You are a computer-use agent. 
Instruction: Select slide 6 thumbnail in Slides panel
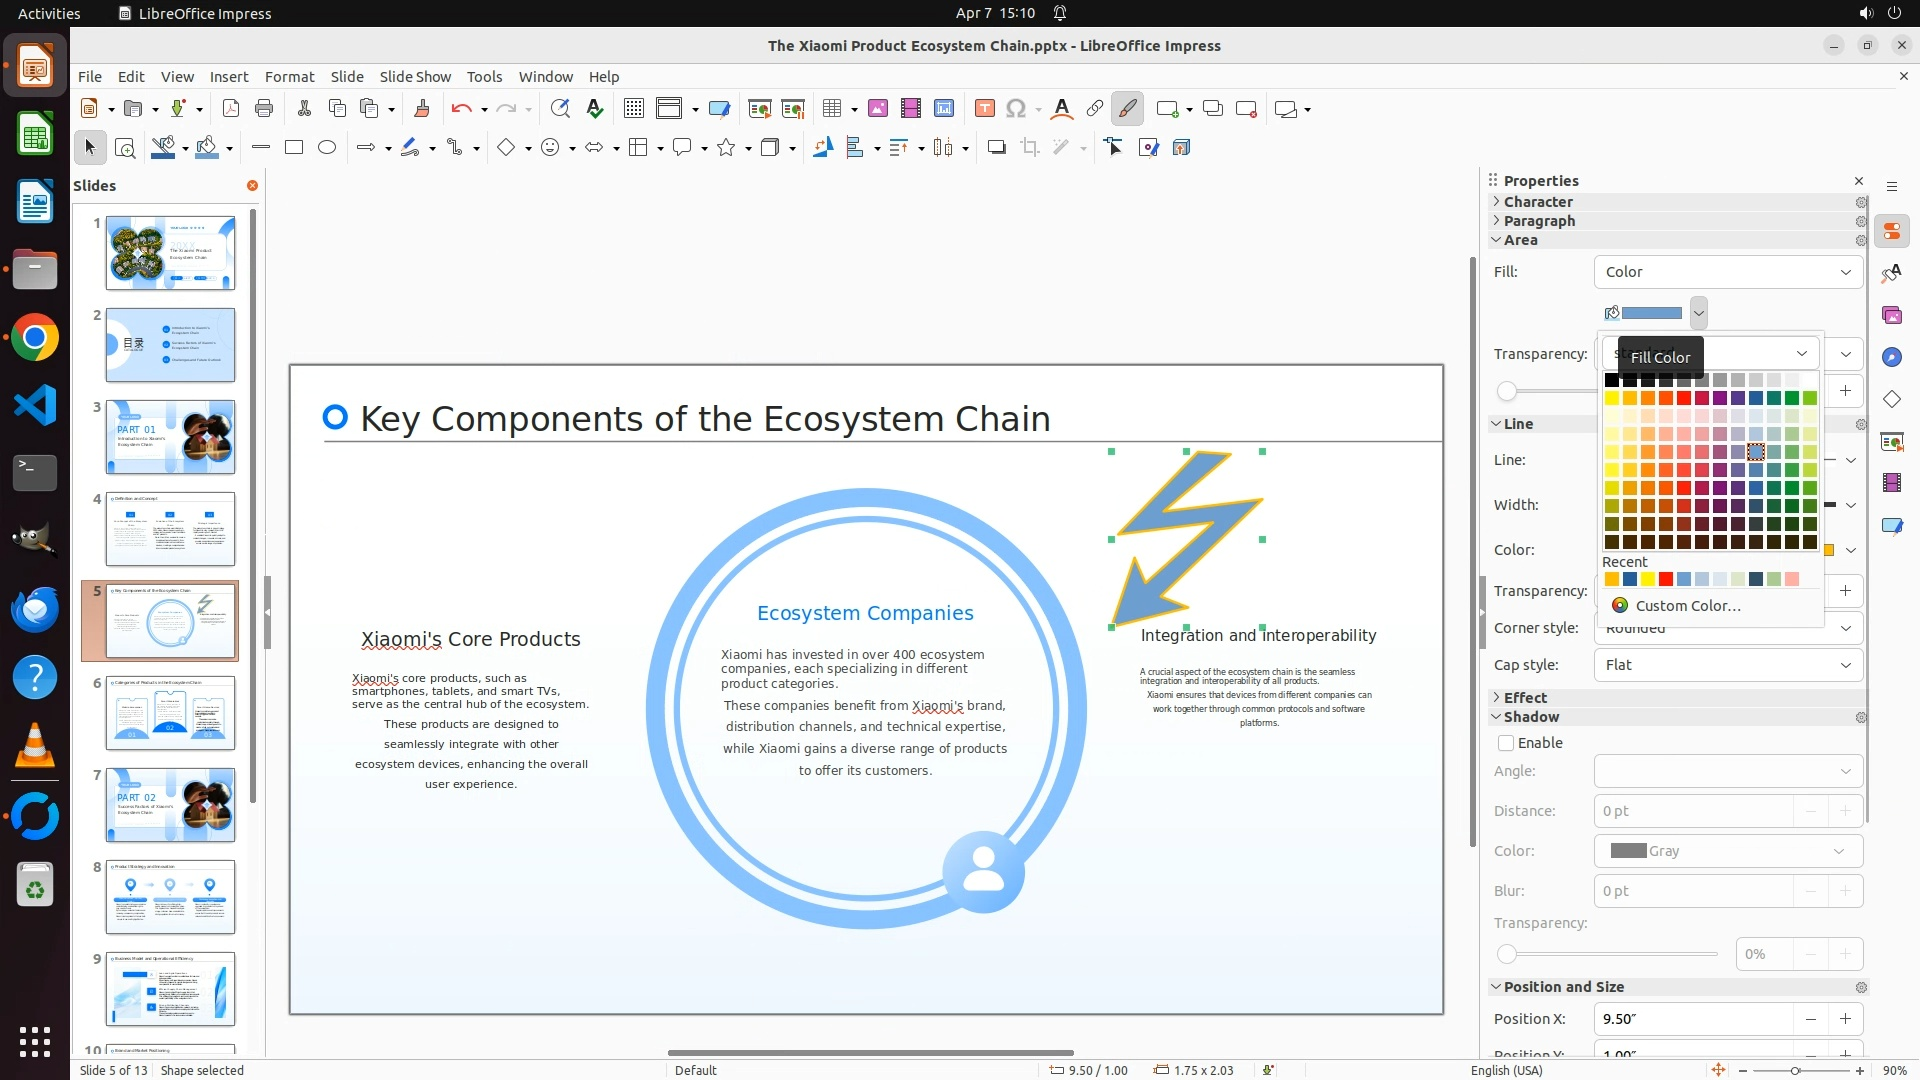pyautogui.click(x=170, y=713)
